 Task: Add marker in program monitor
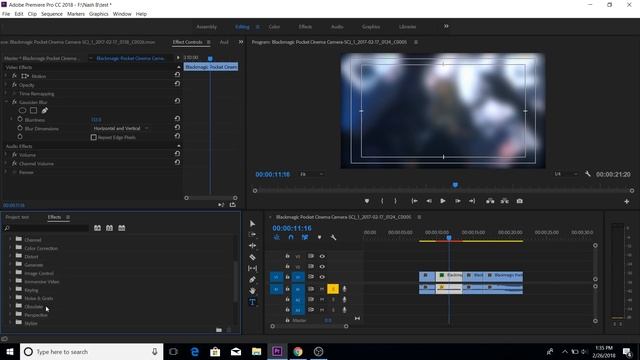tap(367, 201)
